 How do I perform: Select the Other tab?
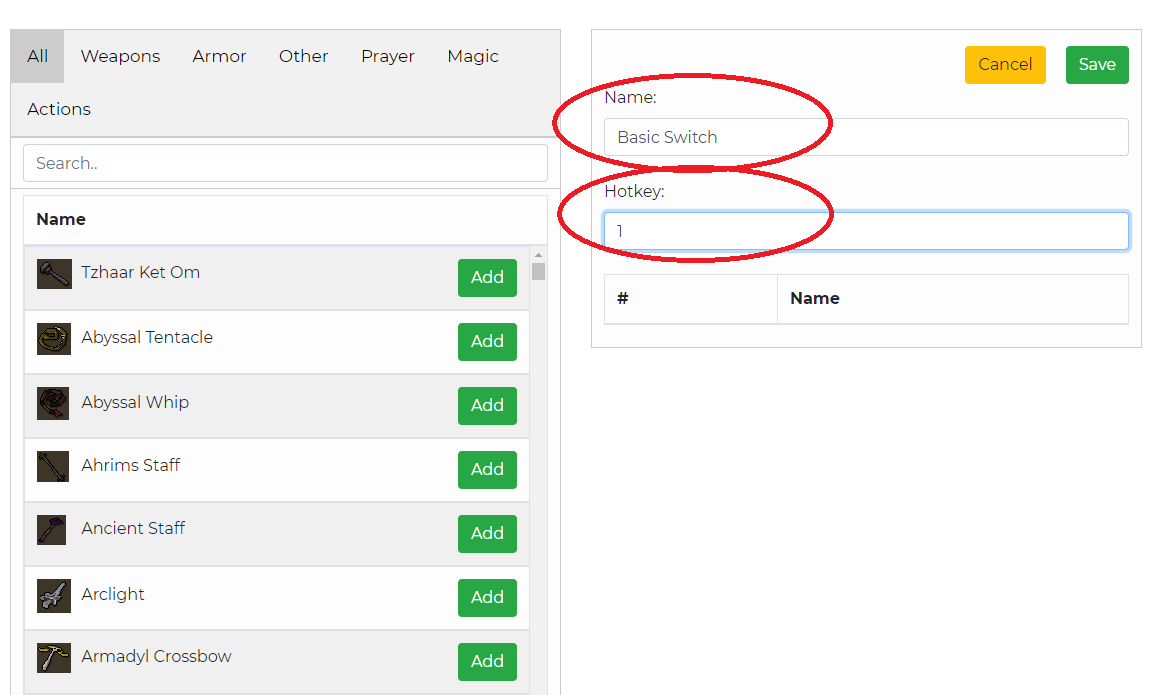coord(303,56)
